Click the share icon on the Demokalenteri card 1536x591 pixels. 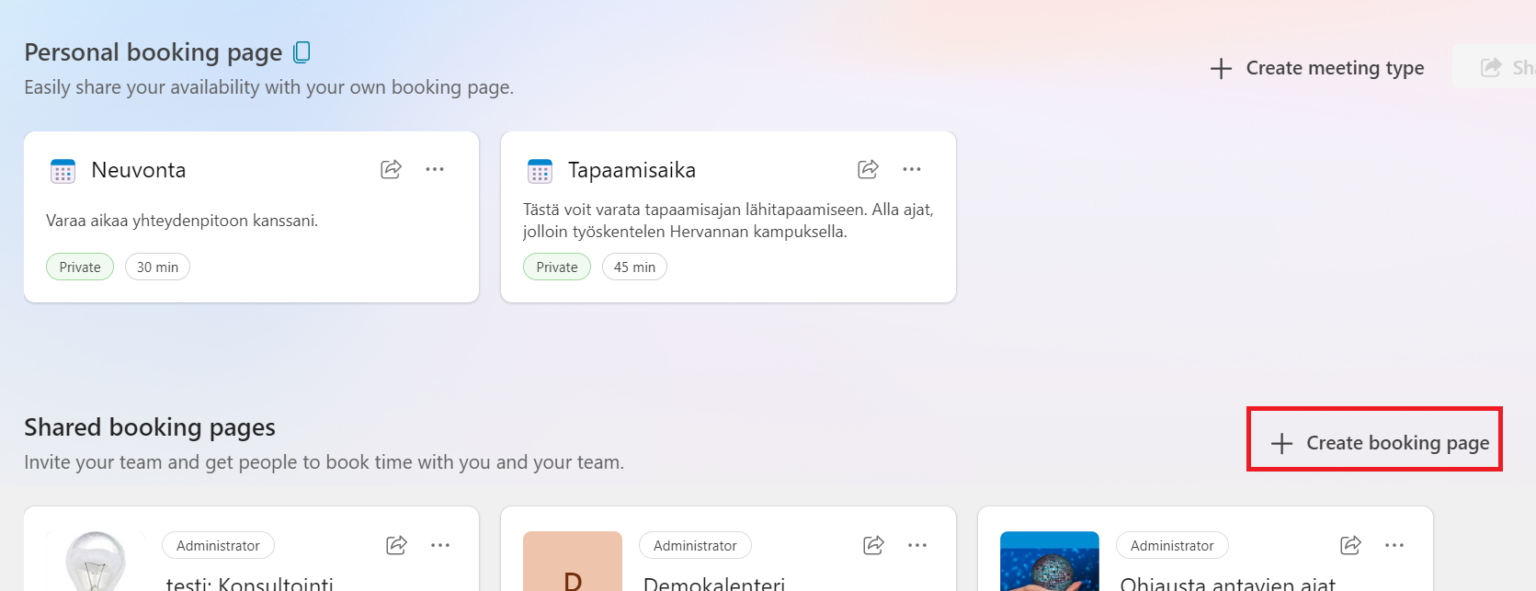[x=872, y=545]
